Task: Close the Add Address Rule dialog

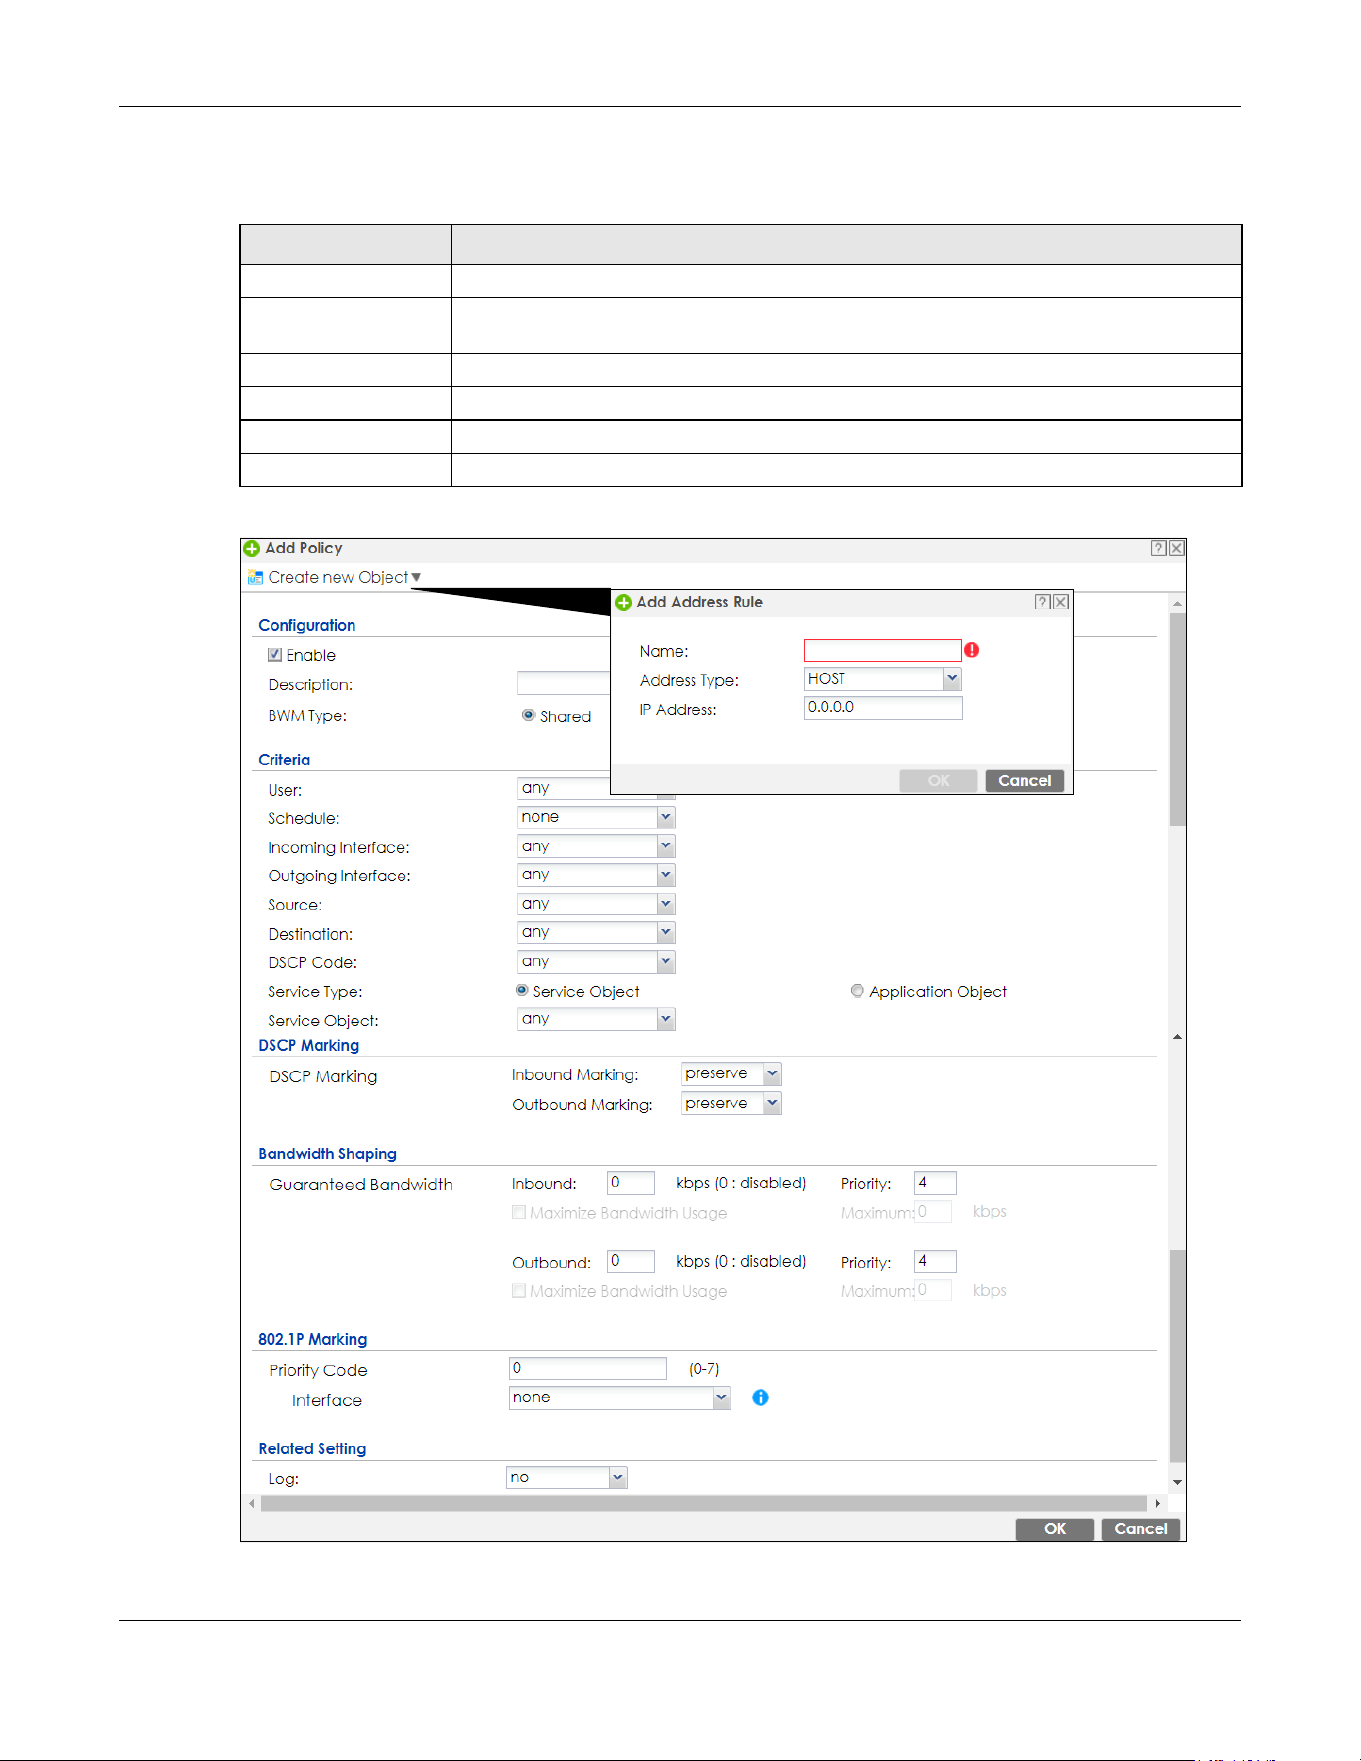Action: click(x=1061, y=602)
